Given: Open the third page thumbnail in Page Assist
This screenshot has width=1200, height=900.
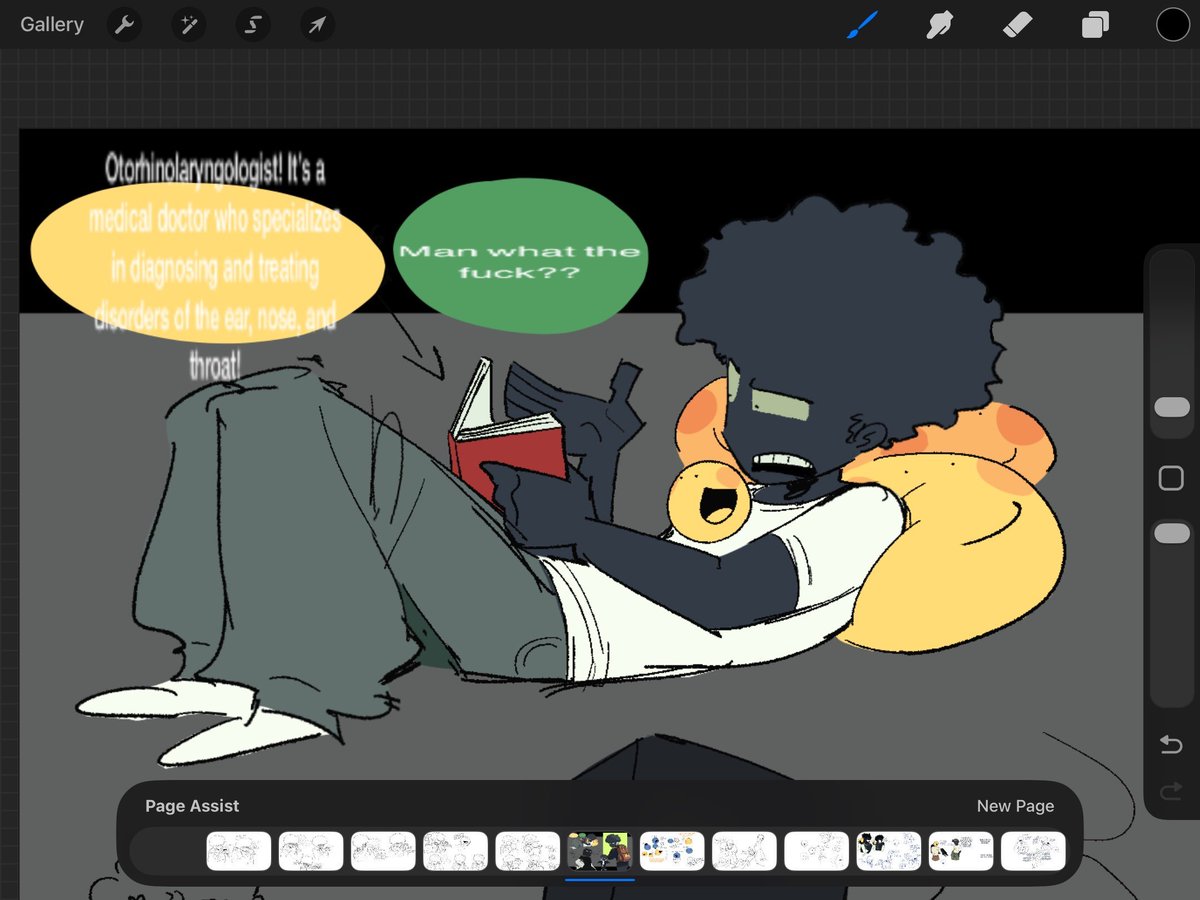Looking at the screenshot, I should (383, 851).
